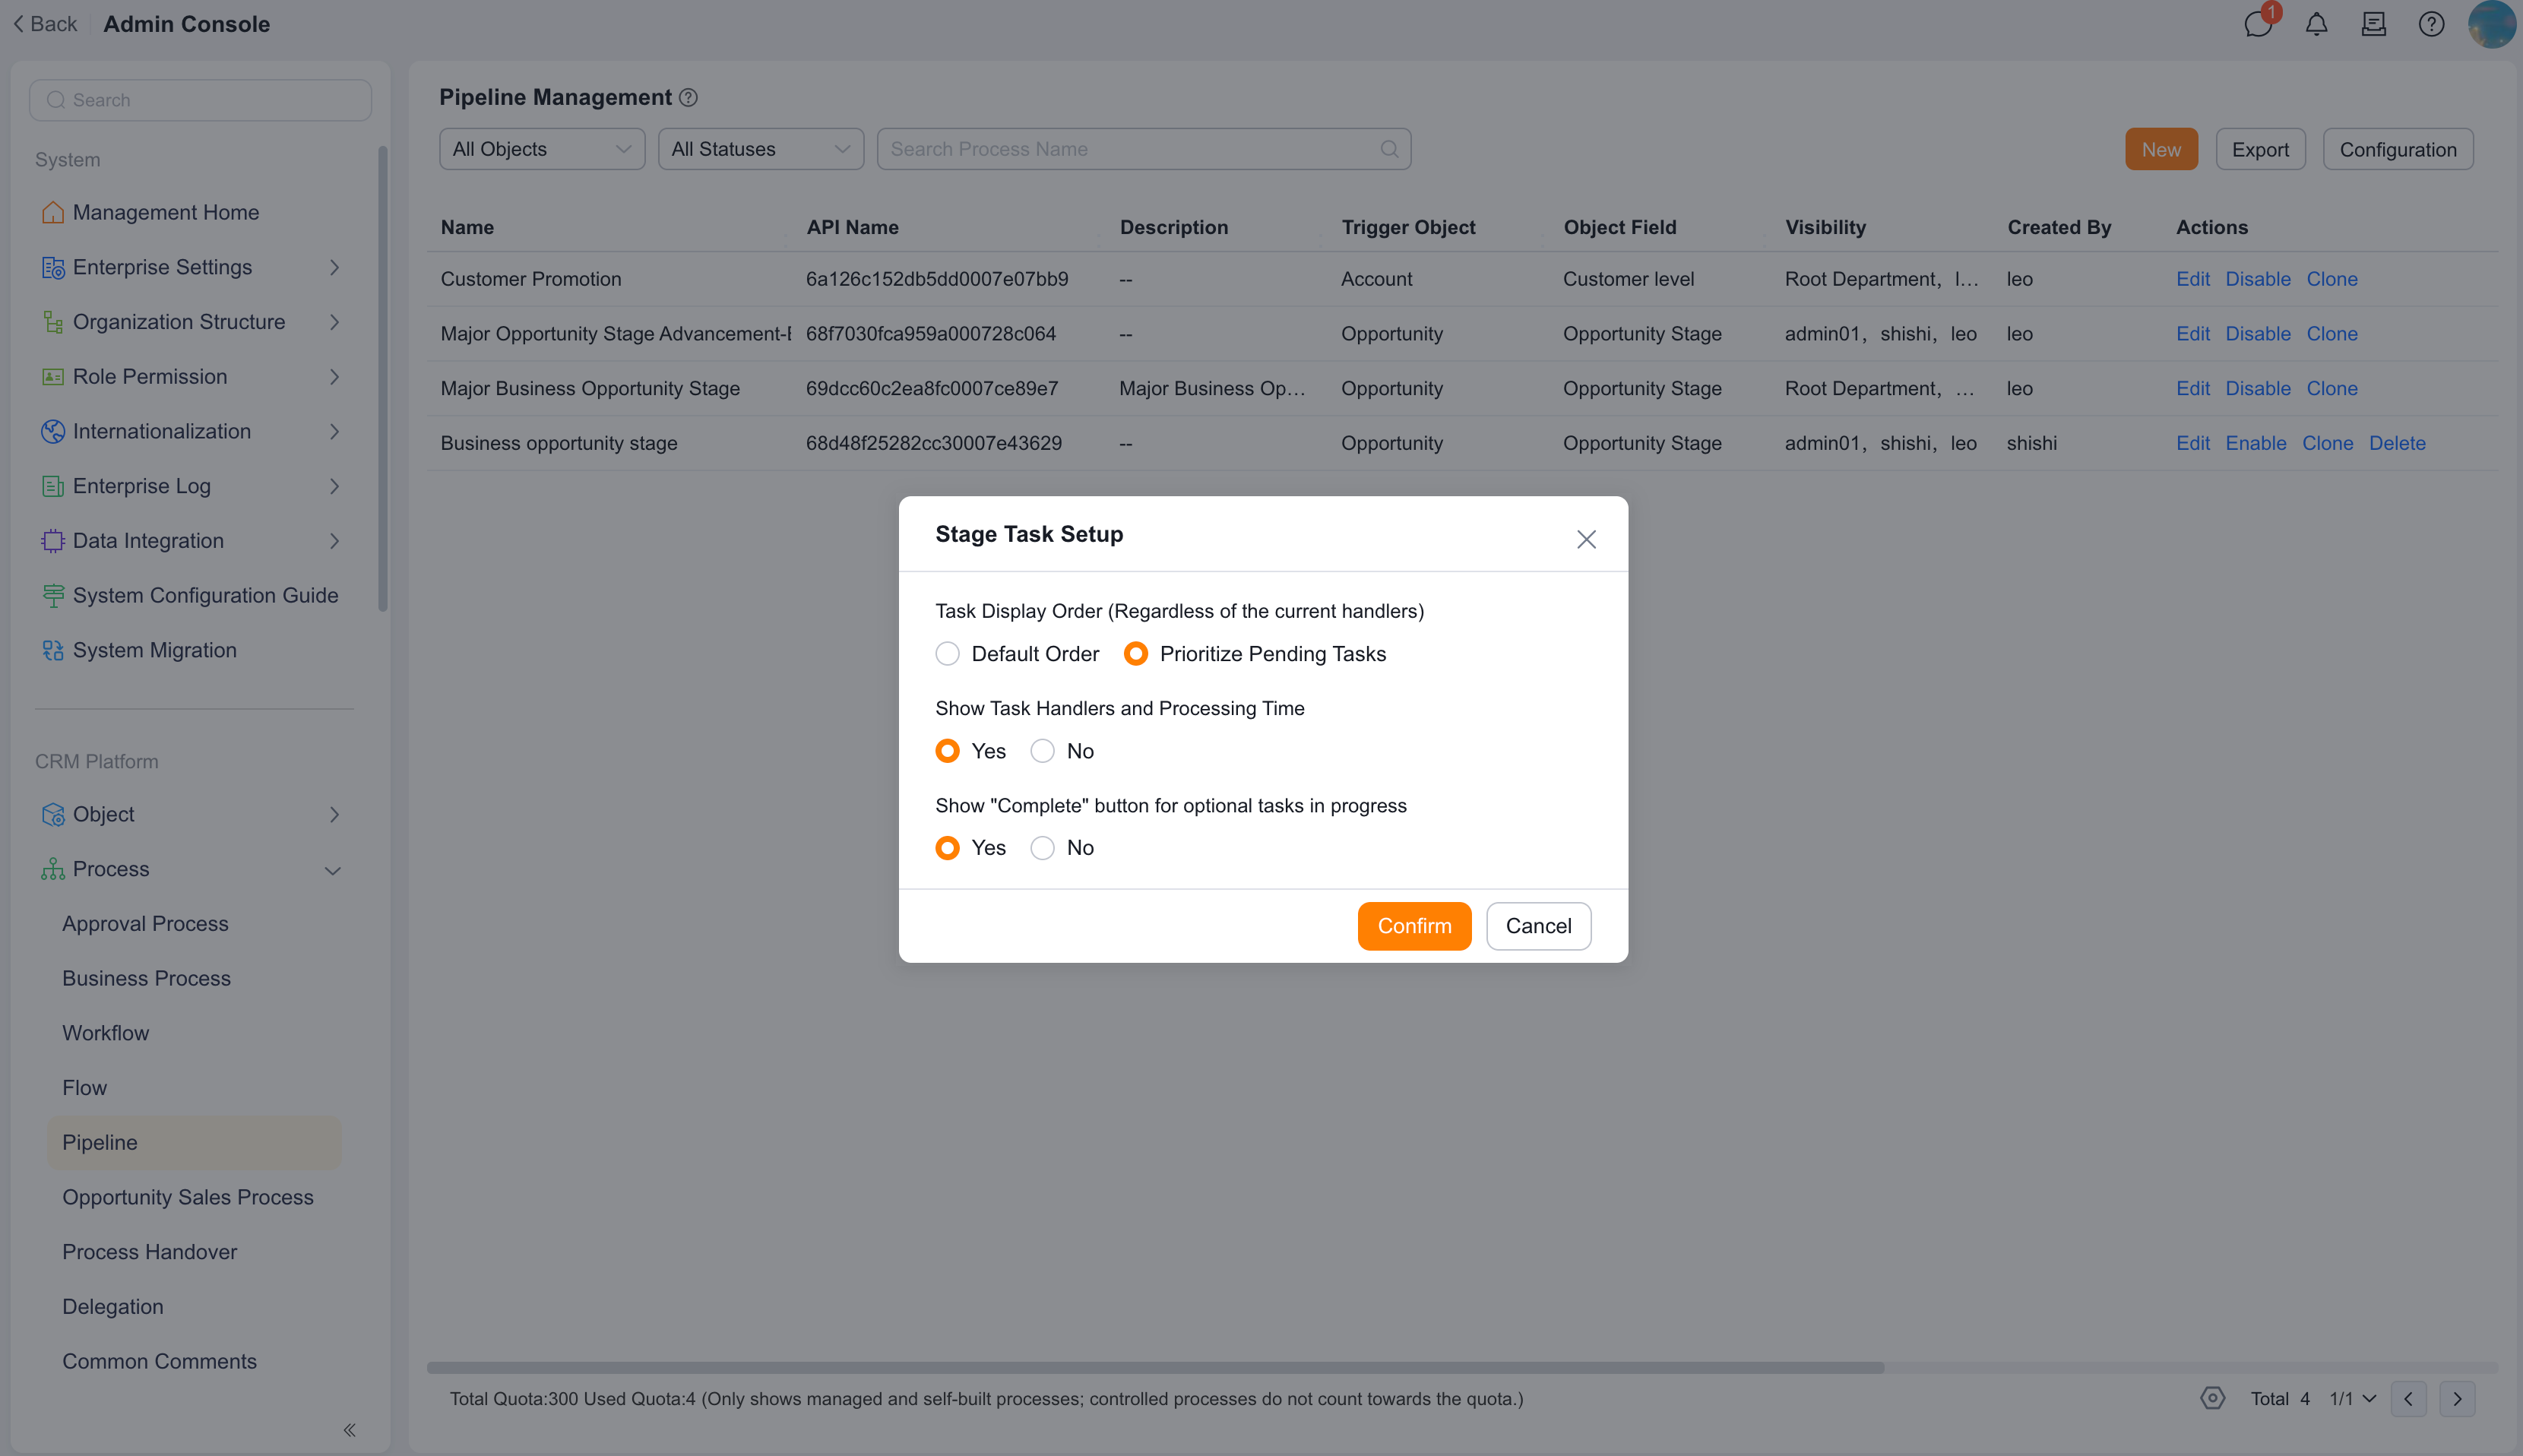Open Workflow menu item

point(105,1033)
